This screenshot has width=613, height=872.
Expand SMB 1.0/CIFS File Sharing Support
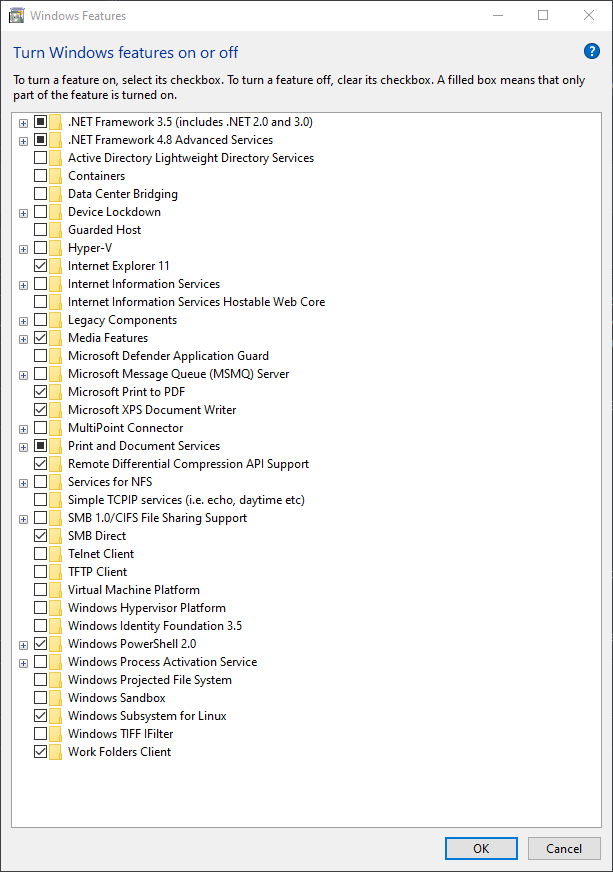23,519
